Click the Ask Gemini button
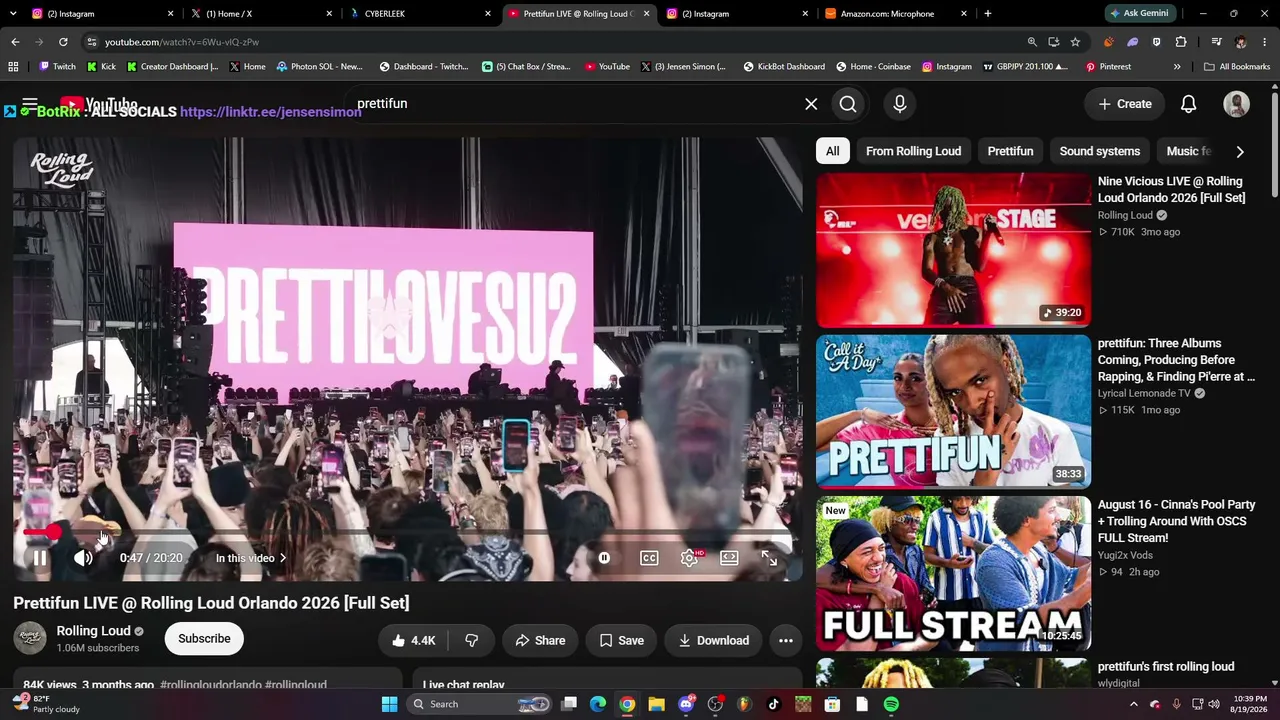Screen dimensions: 1280x720 point(1139,14)
